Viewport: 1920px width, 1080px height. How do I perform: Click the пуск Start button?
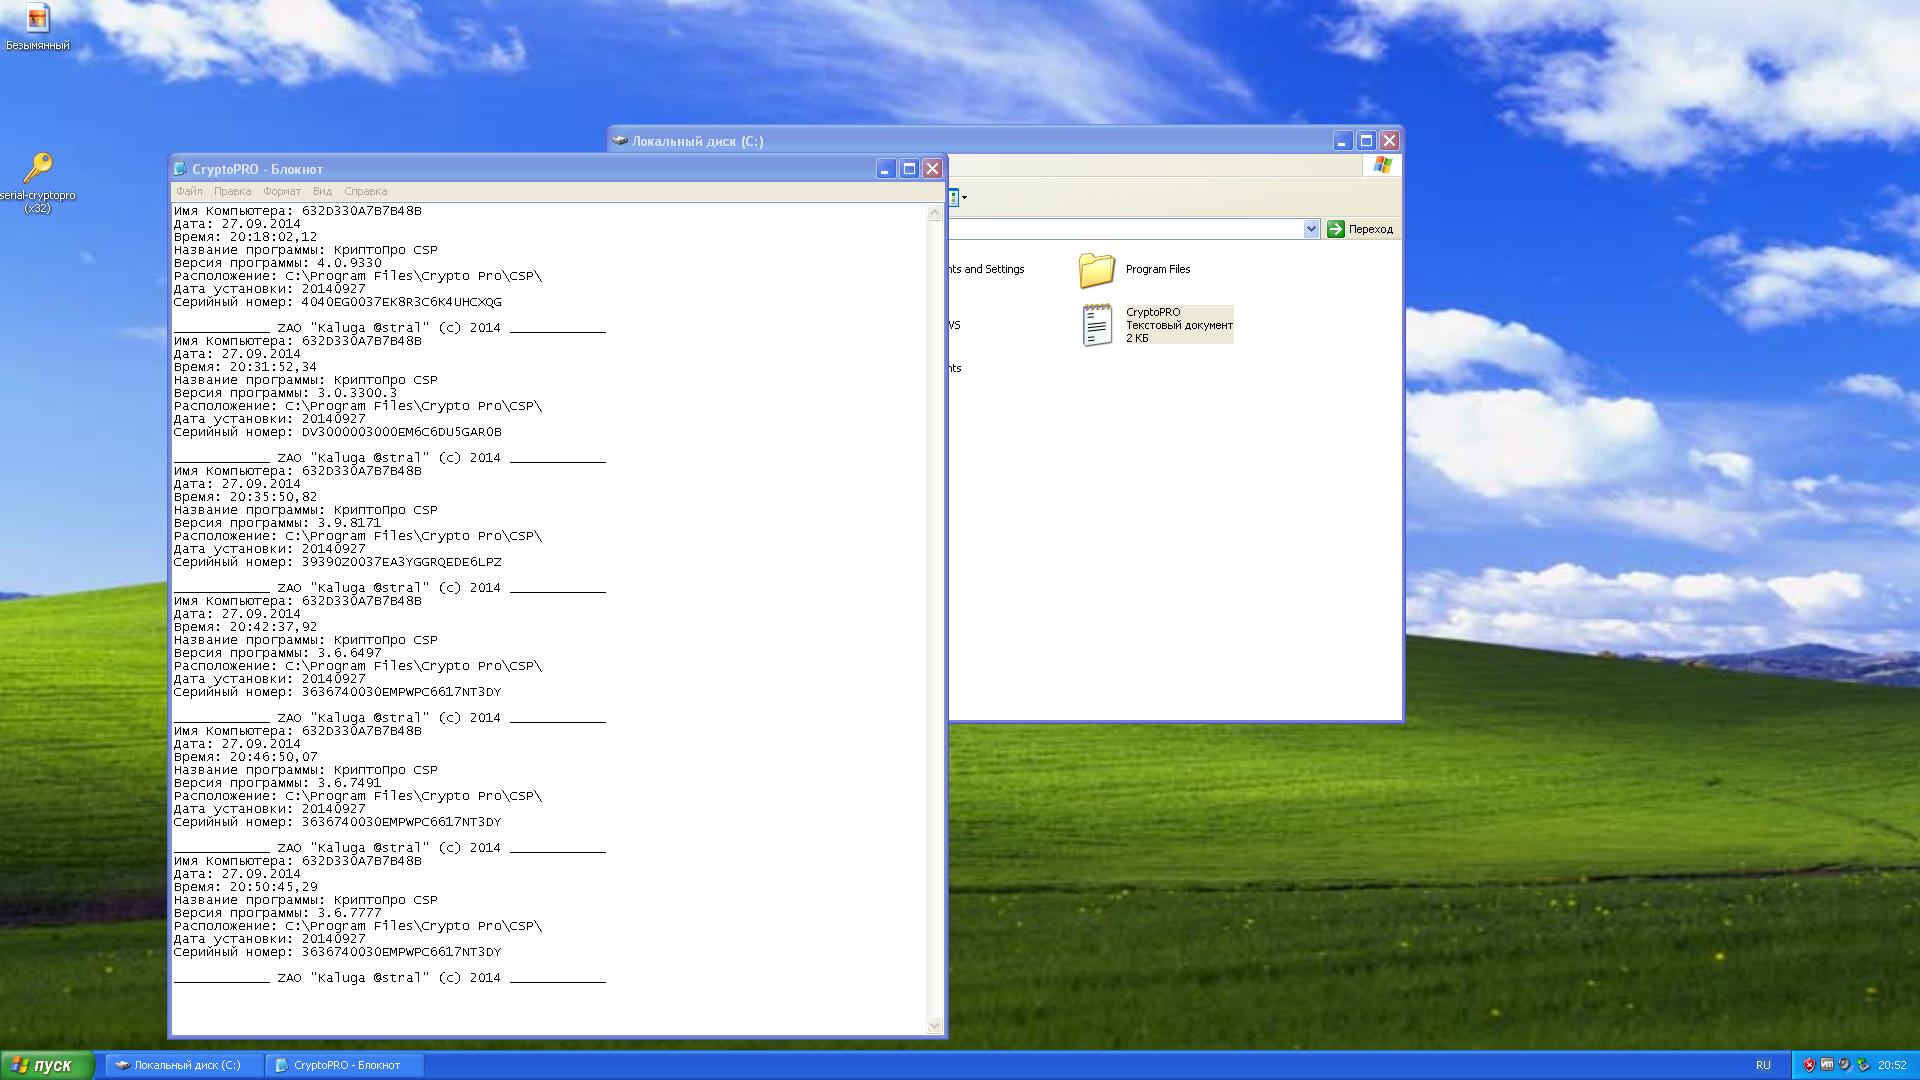coord(47,1065)
